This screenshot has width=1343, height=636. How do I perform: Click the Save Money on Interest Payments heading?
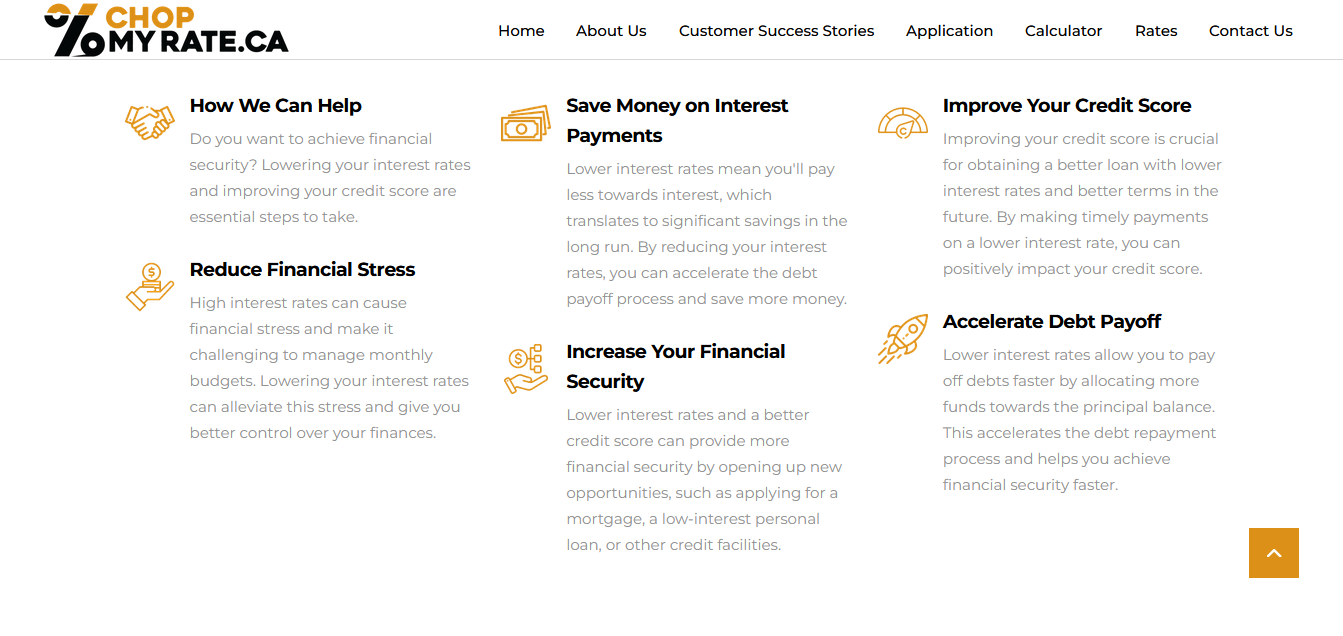click(x=677, y=120)
